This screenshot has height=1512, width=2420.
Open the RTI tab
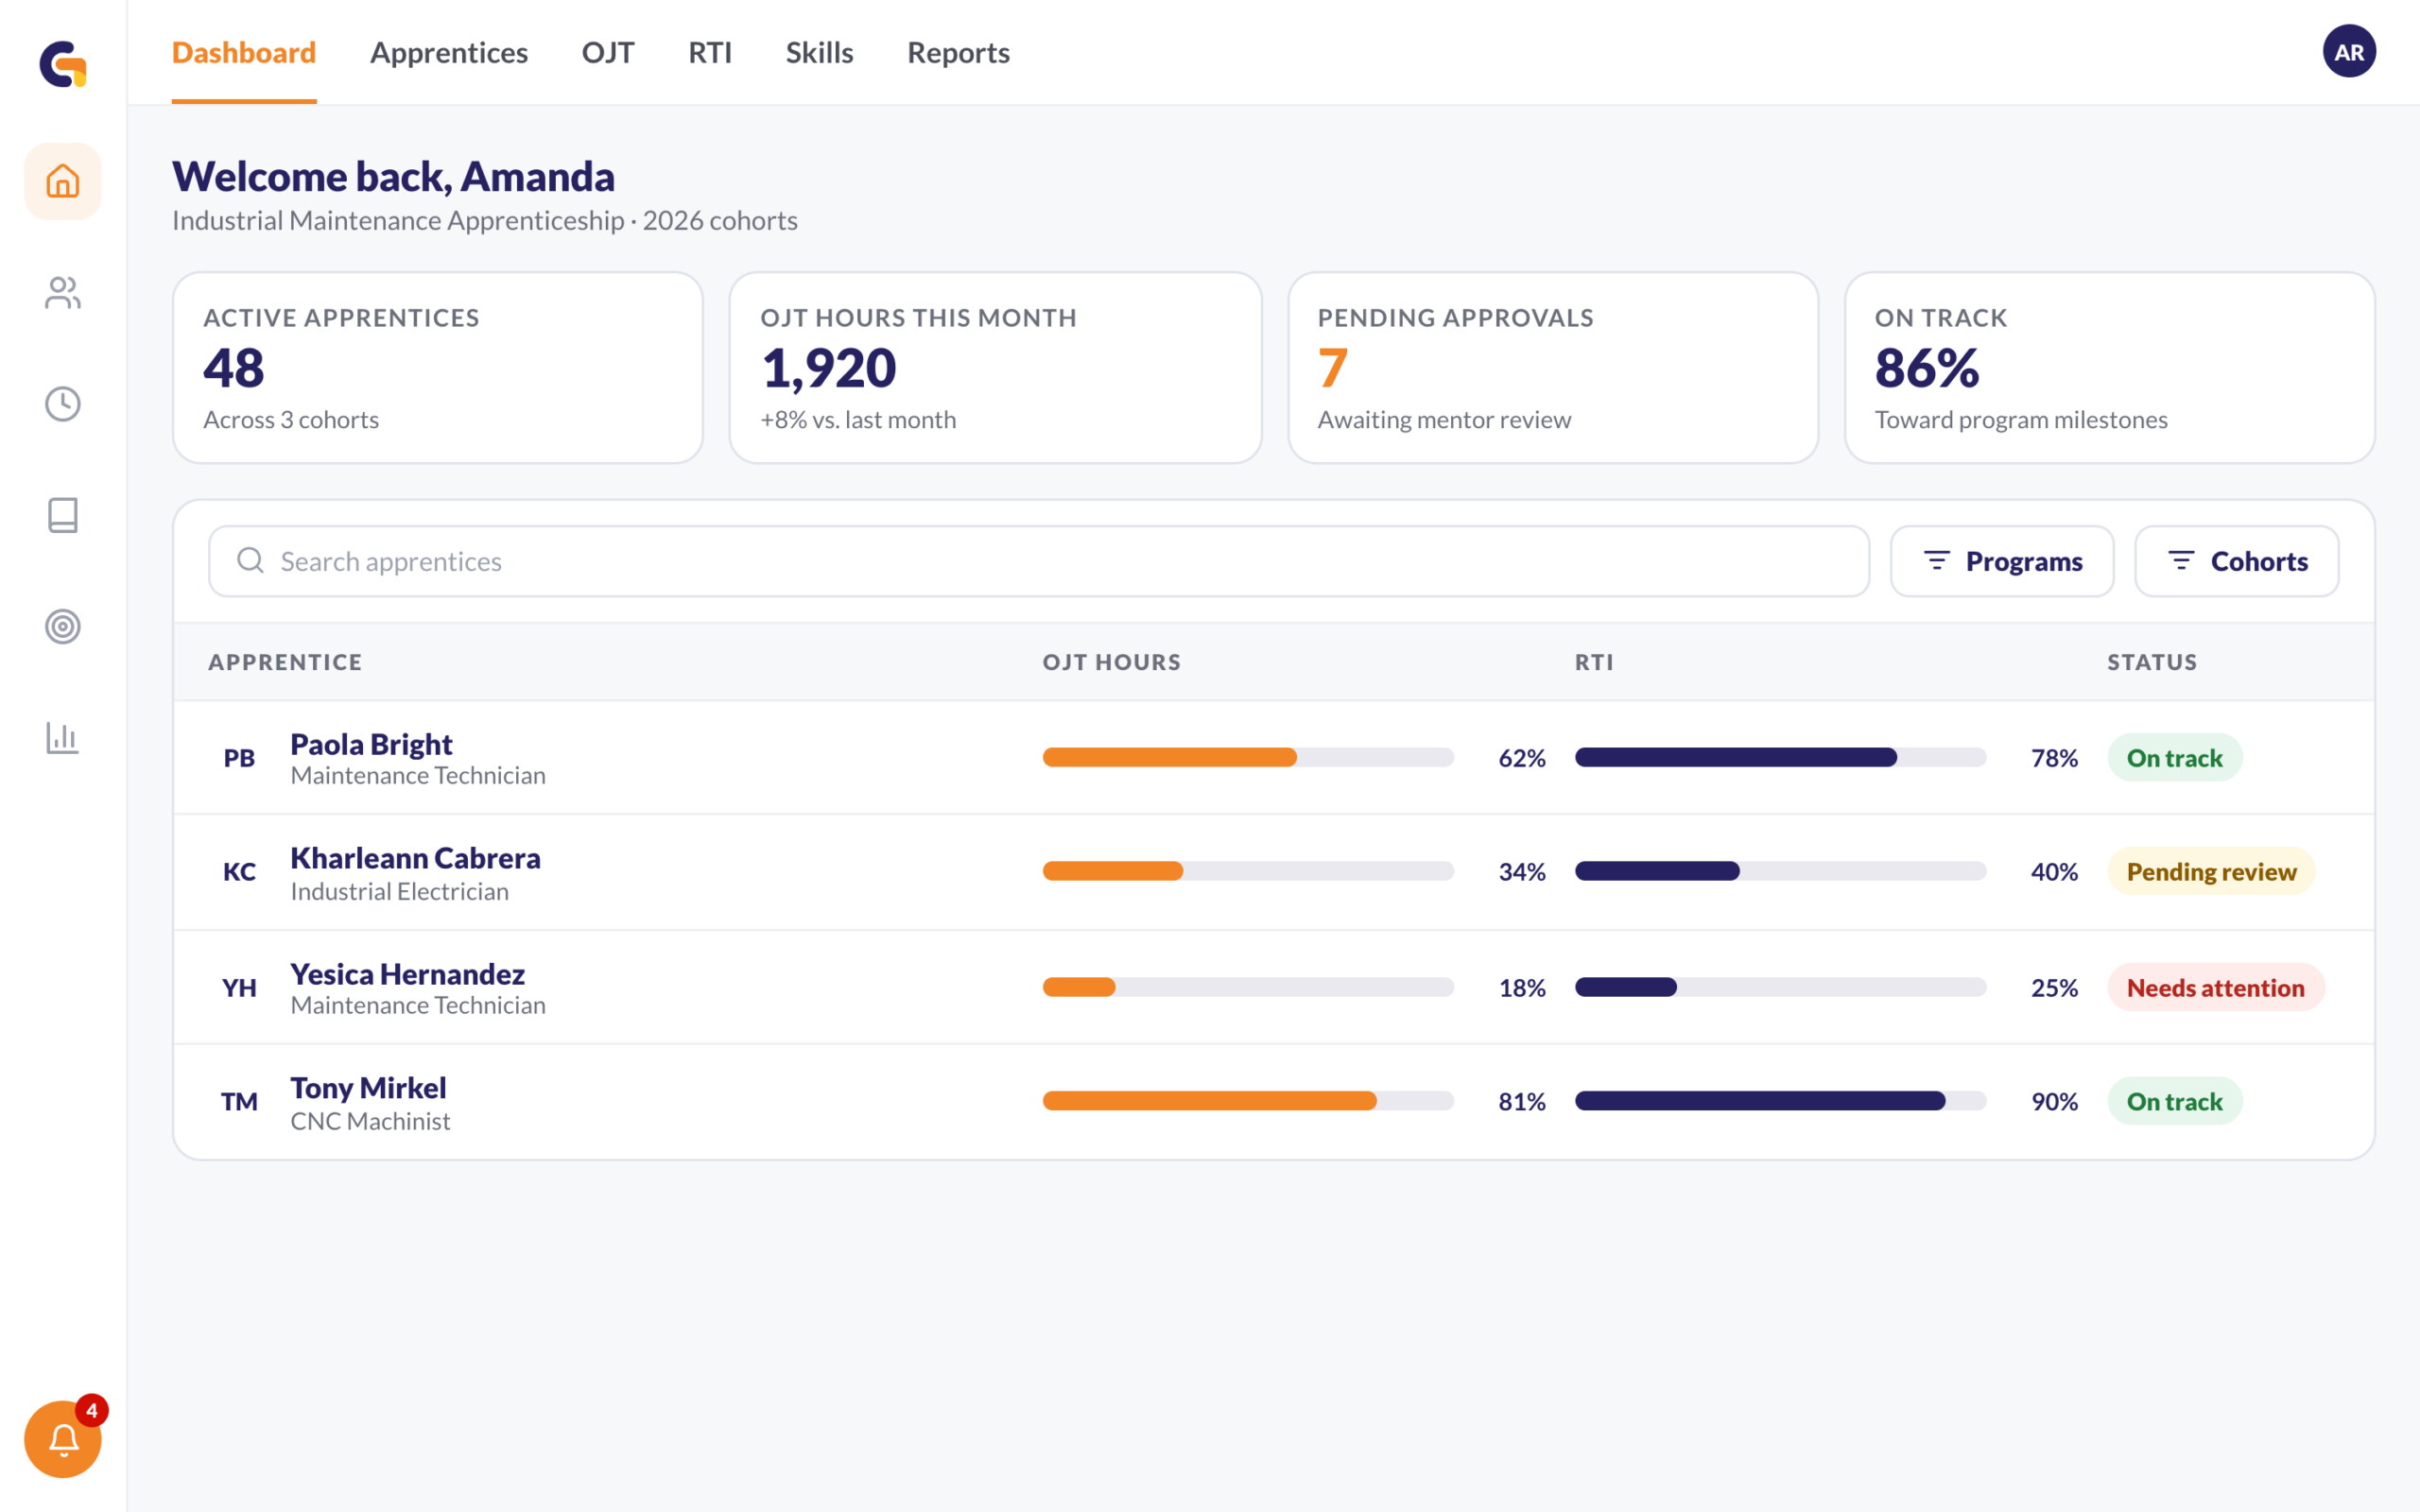pyautogui.click(x=710, y=52)
